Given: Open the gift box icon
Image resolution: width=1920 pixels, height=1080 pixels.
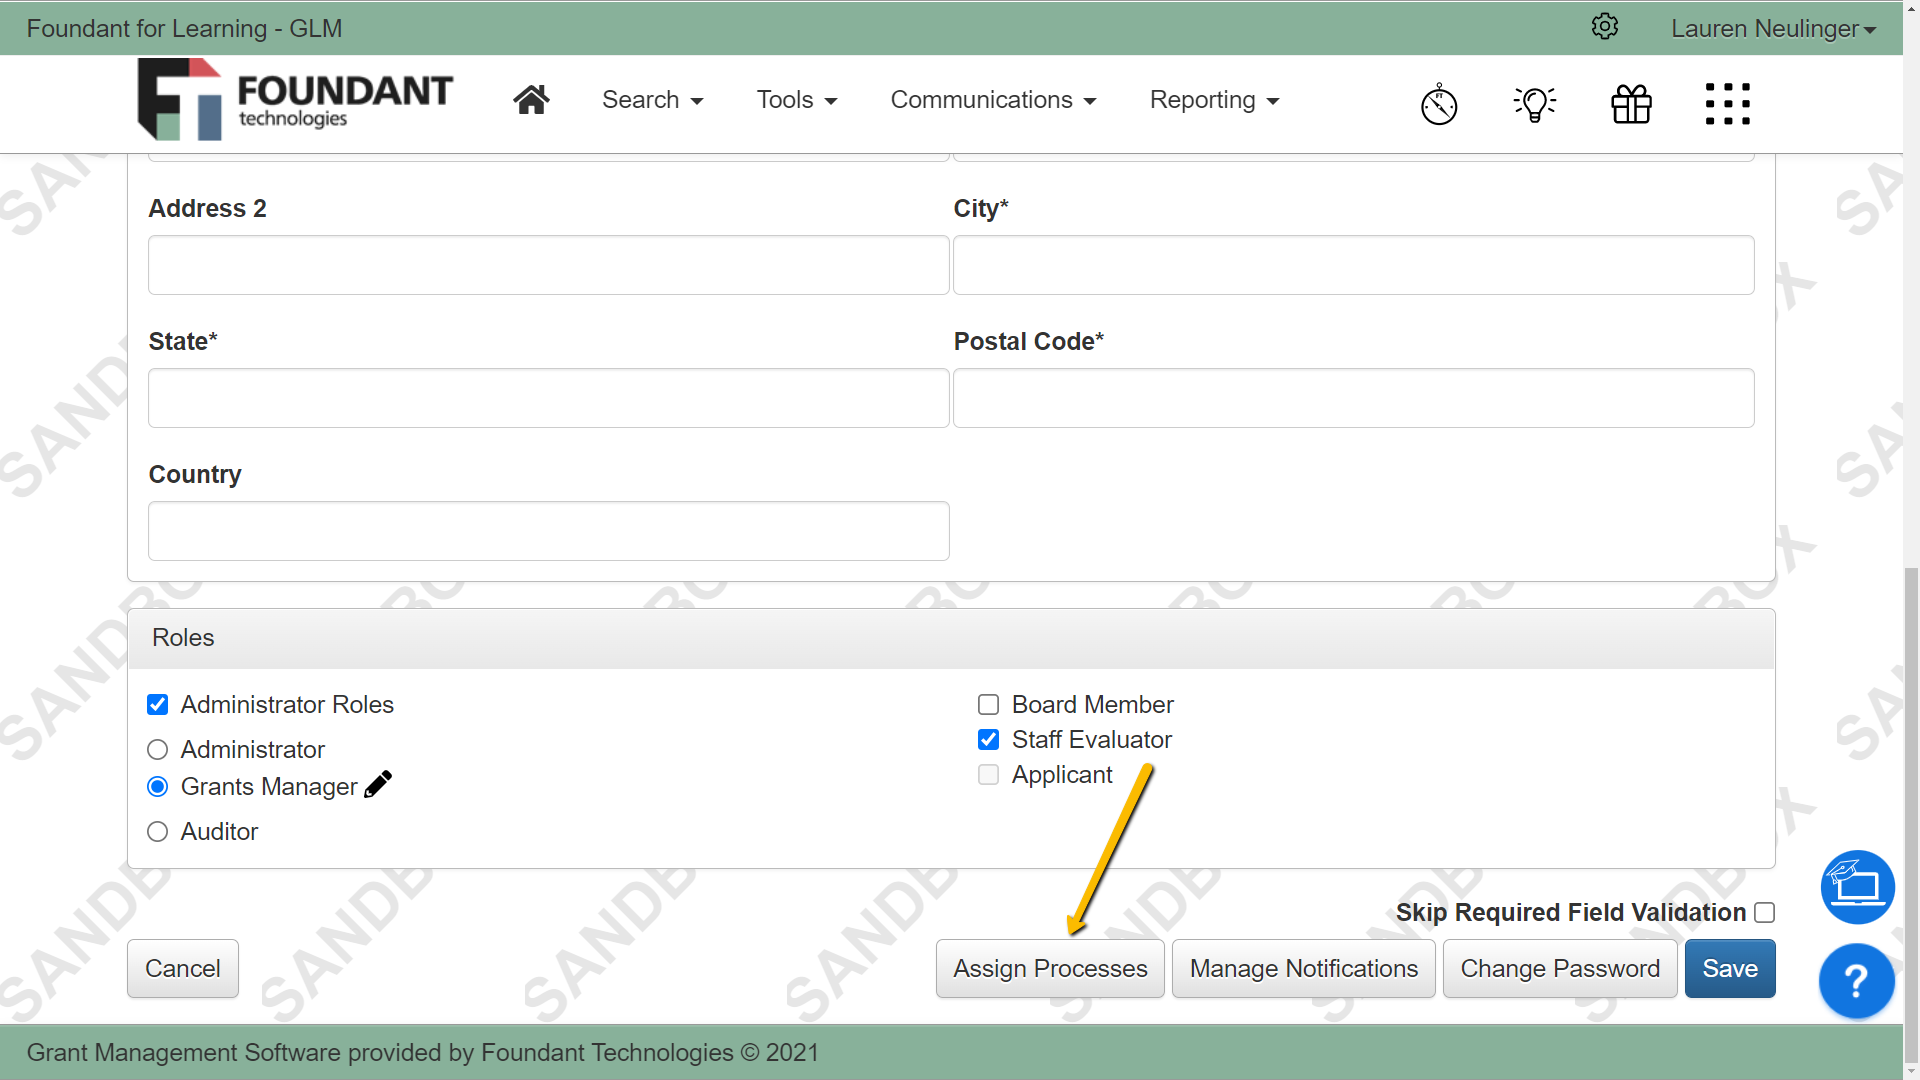Looking at the screenshot, I should (x=1631, y=104).
